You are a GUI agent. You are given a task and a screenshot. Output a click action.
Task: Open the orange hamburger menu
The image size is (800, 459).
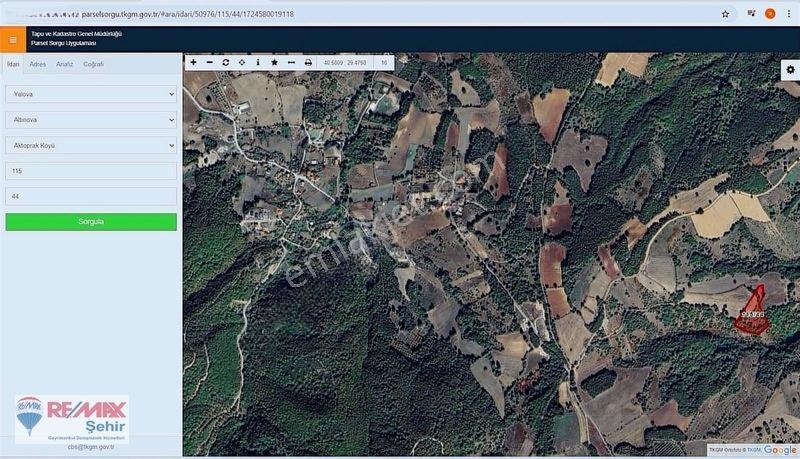point(13,40)
